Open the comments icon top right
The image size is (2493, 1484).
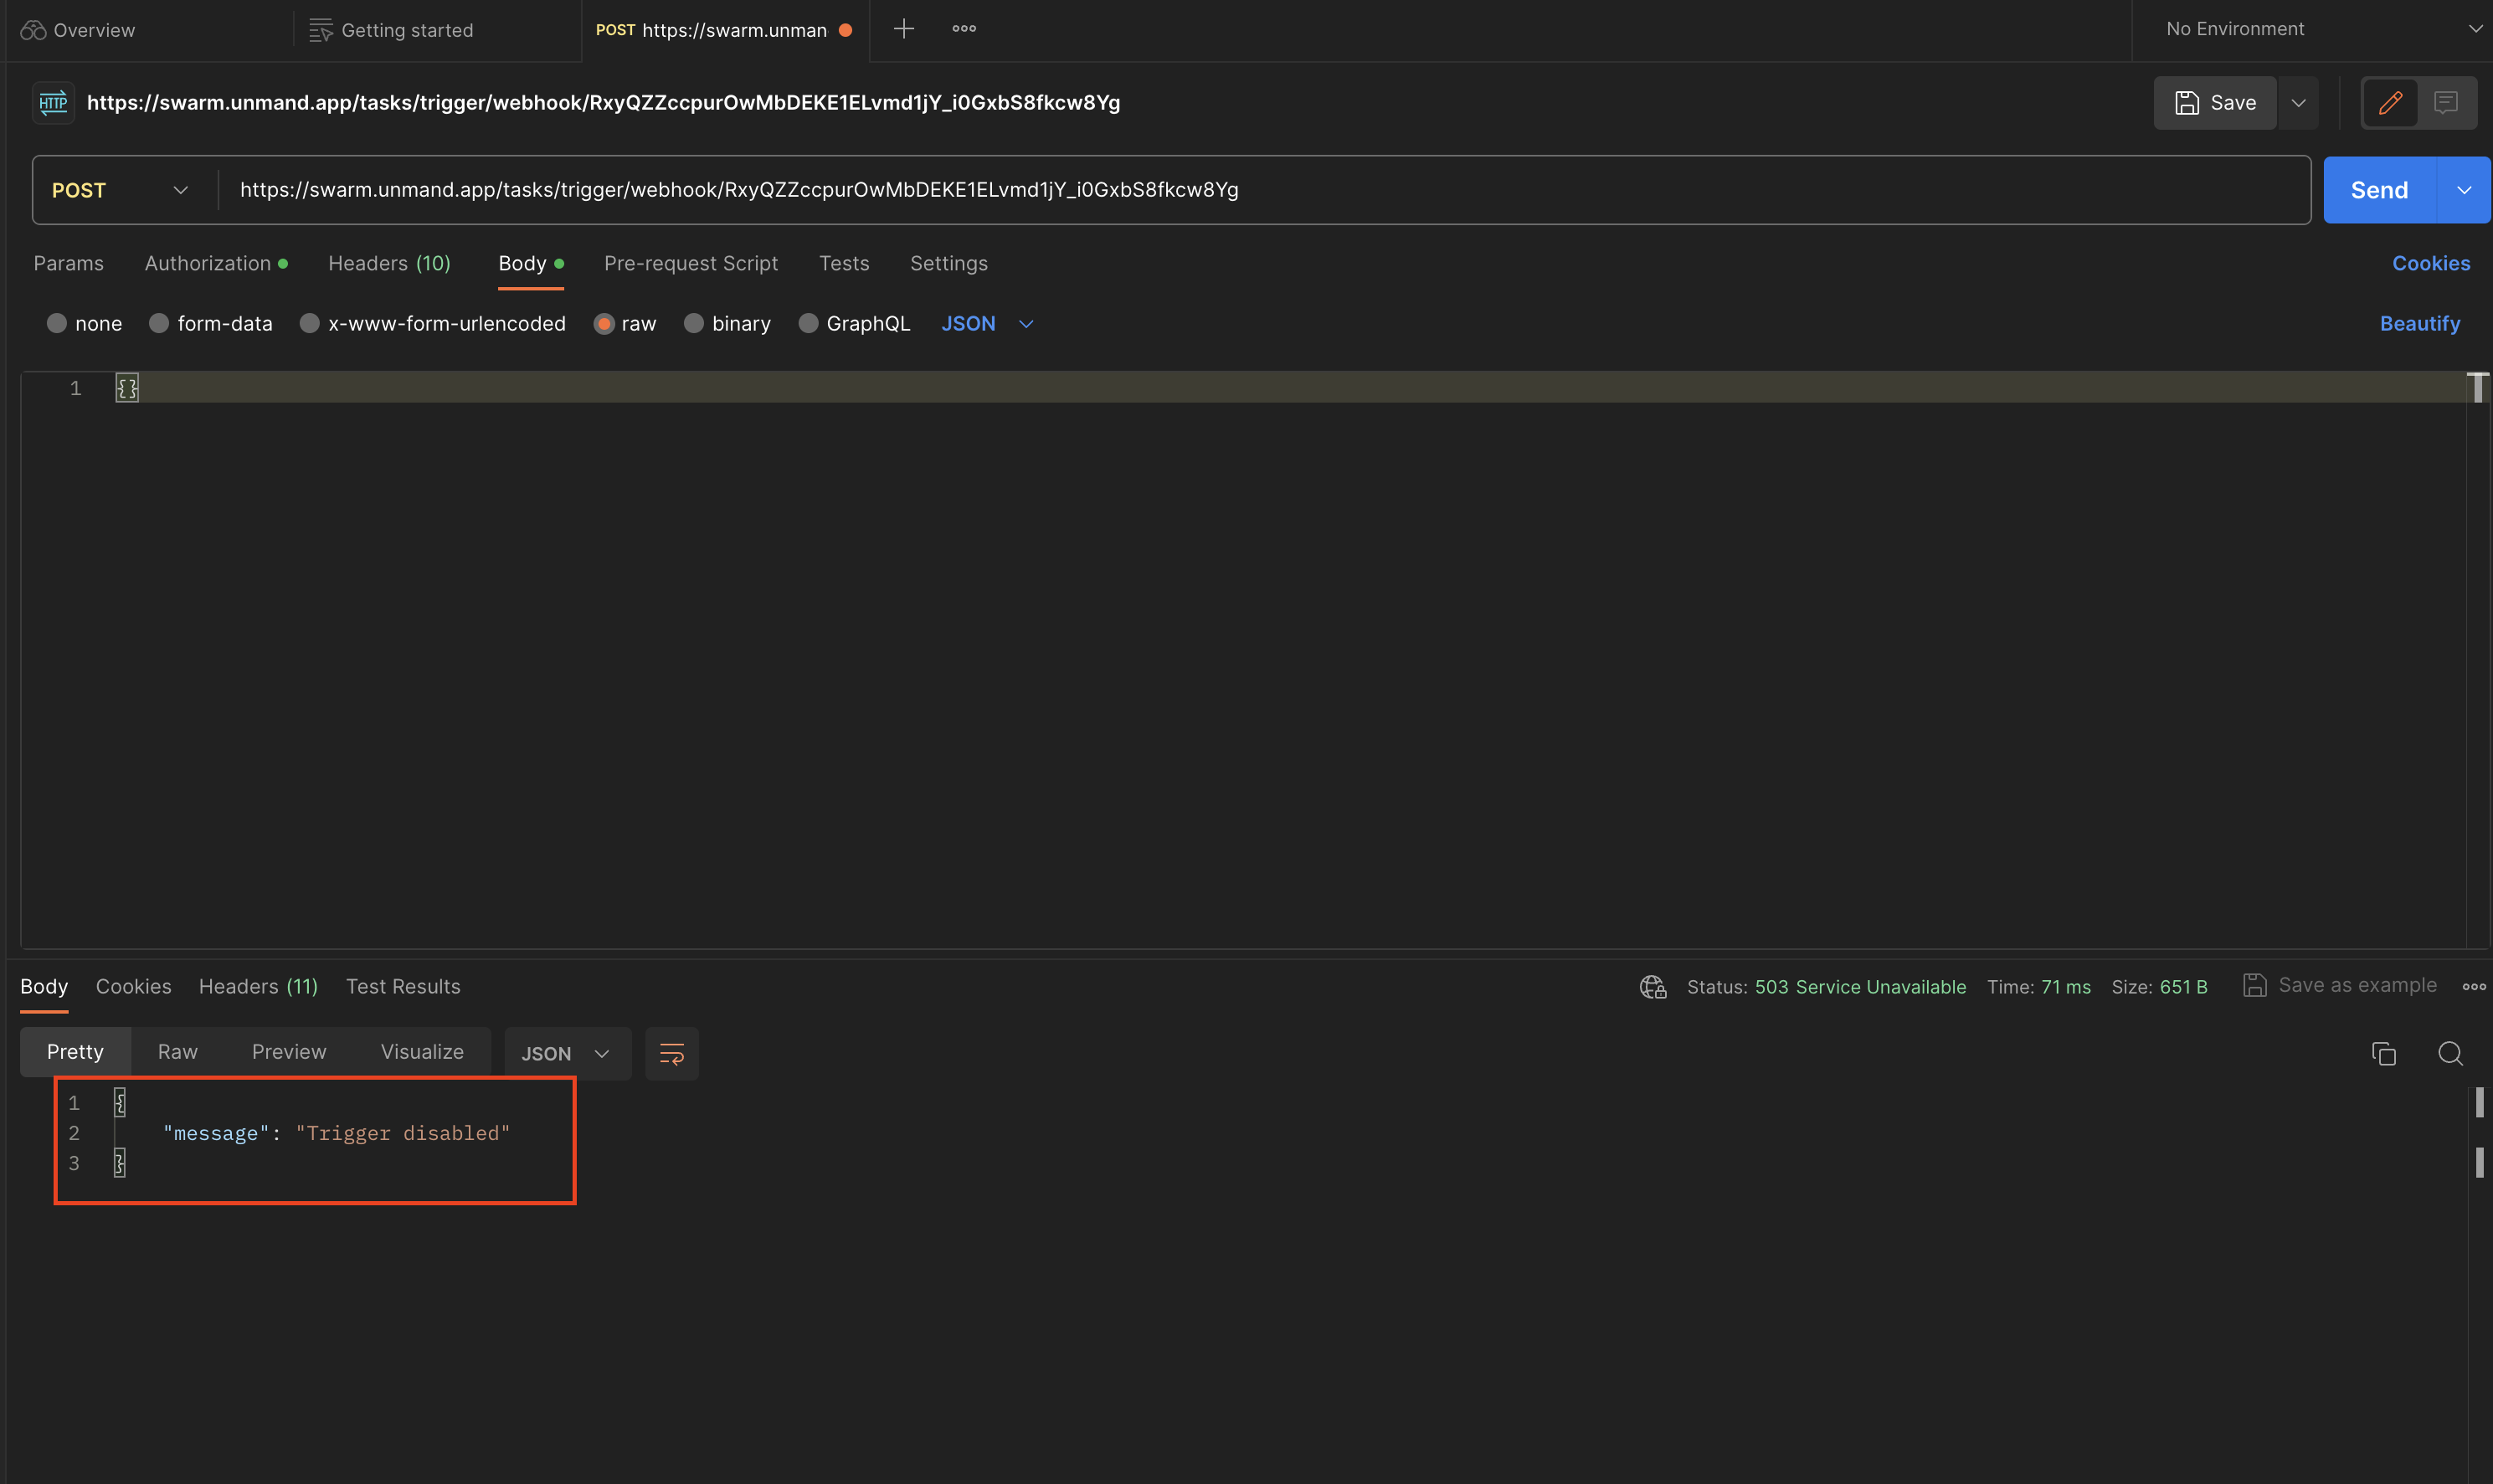coord(2448,102)
